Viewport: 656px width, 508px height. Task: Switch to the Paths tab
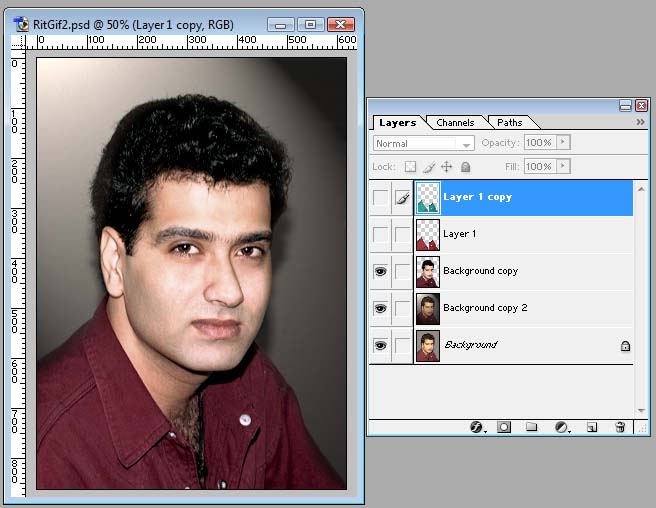pyautogui.click(x=510, y=123)
